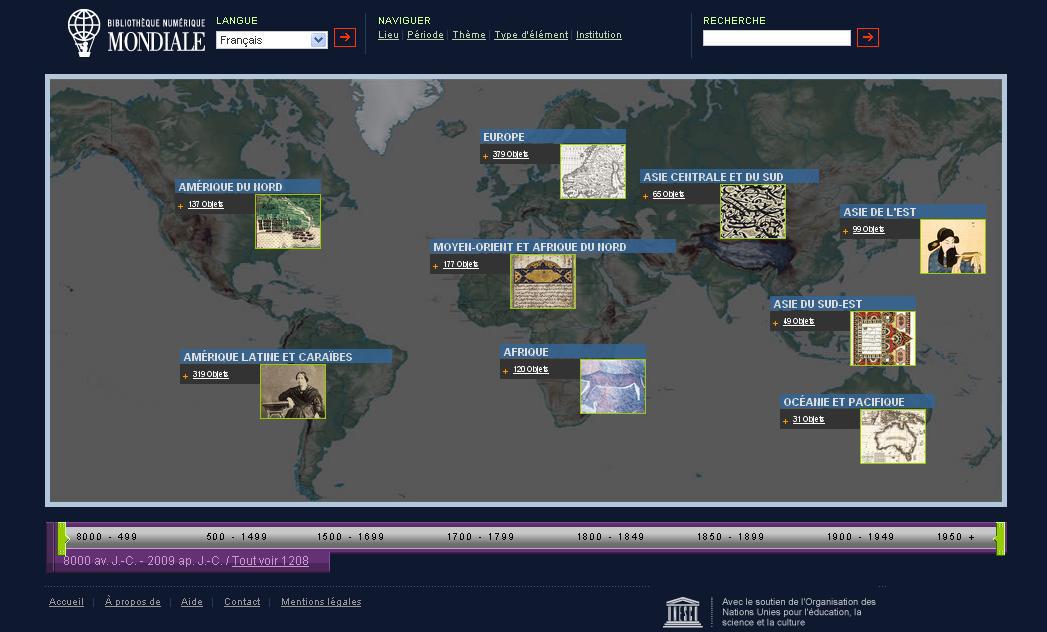The image size is (1047, 632).
Task: Open the Asie Centrale calligraphy thumbnail
Action: tap(753, 212)
